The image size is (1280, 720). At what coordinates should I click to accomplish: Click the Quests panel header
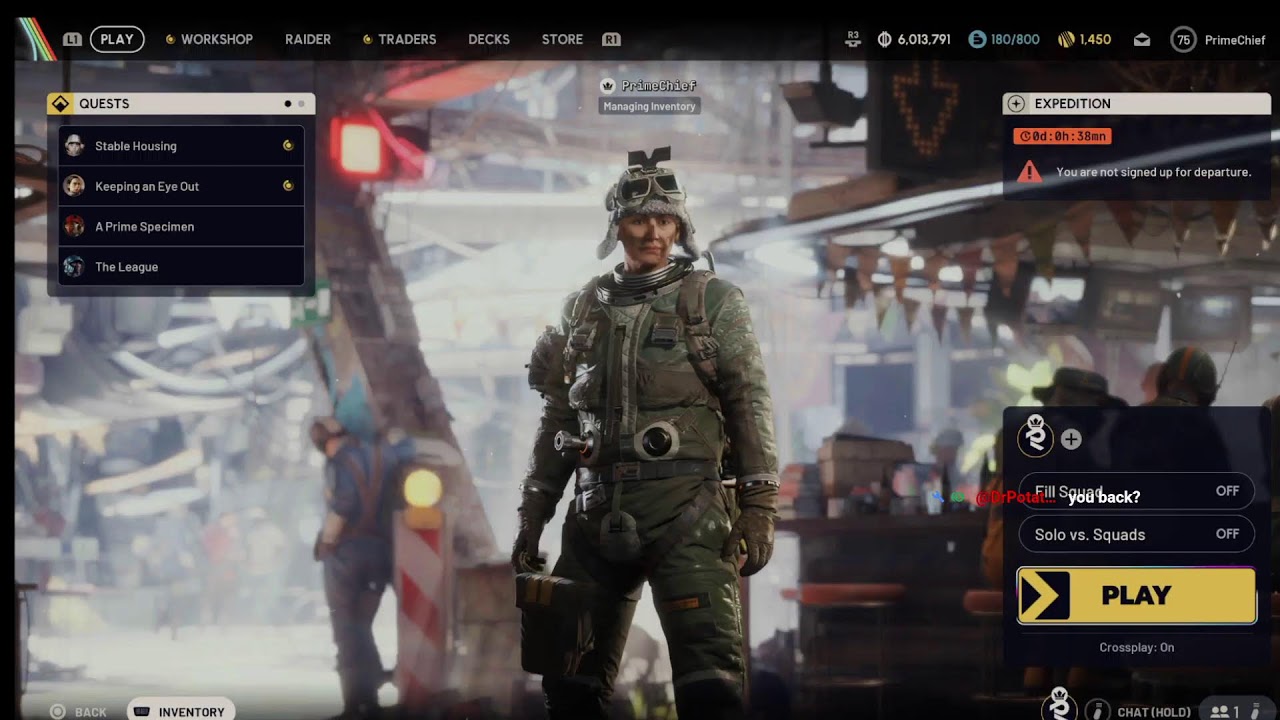coord(181,104)
